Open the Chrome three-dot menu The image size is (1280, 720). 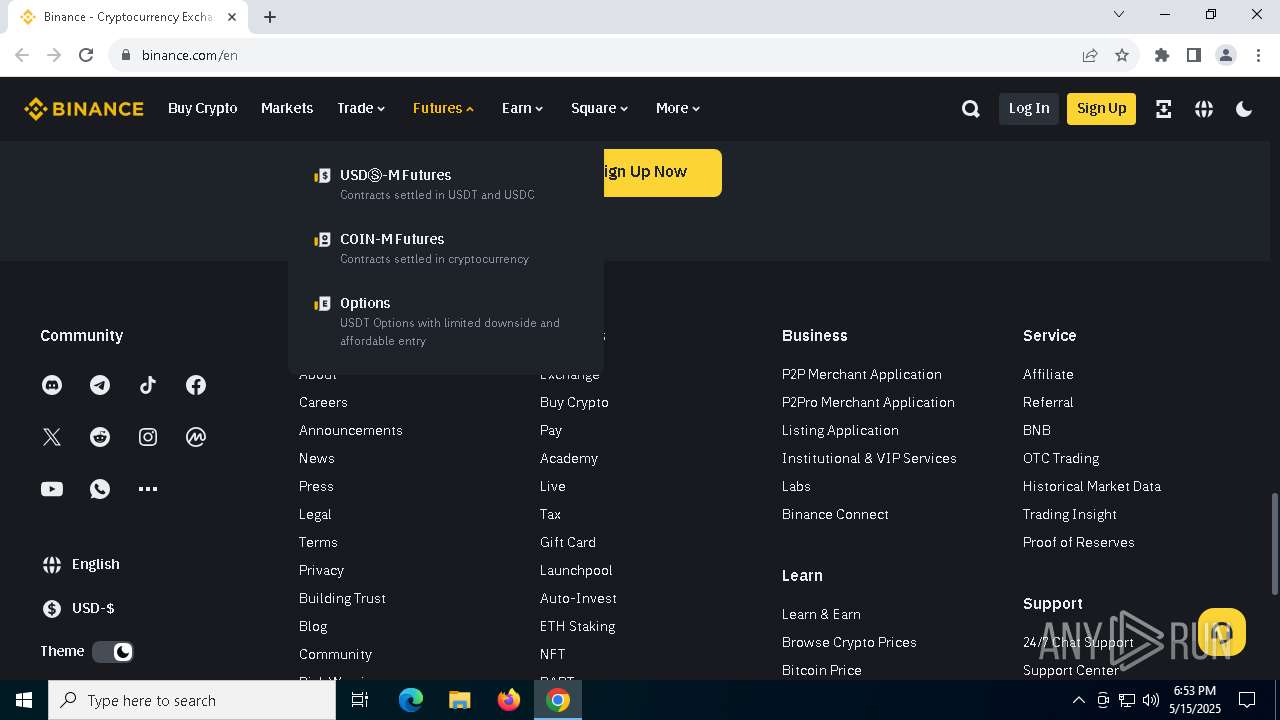coord(1258,55)
